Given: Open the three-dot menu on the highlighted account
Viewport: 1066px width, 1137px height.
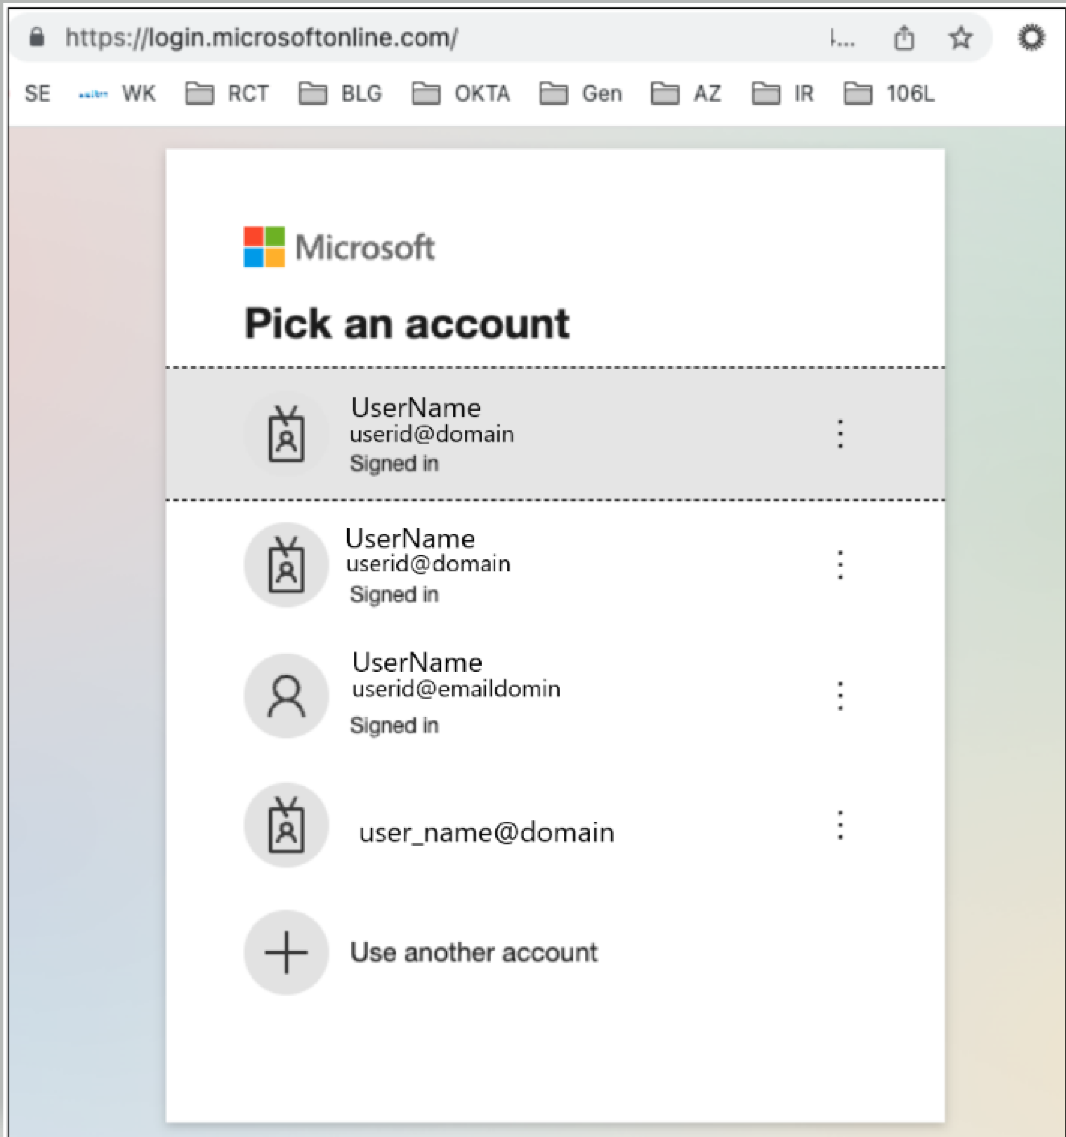Looking at the screenshot, I should (840, 434).
